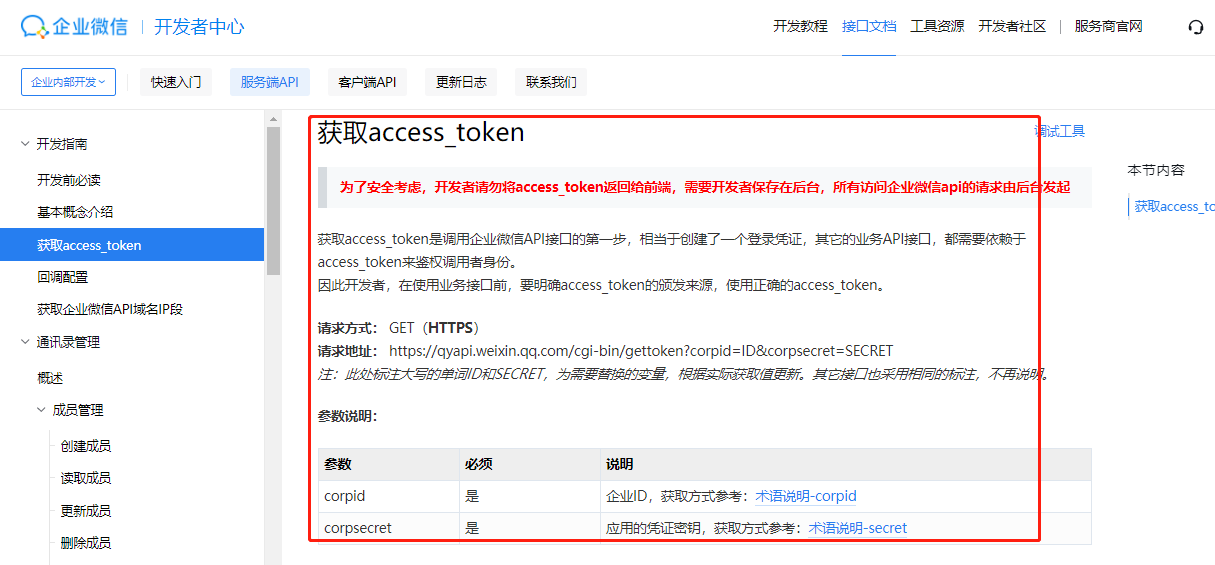Open the 开发教程 menu
The width and height of the screenshot is (1215, 565).
click(800, 26)
